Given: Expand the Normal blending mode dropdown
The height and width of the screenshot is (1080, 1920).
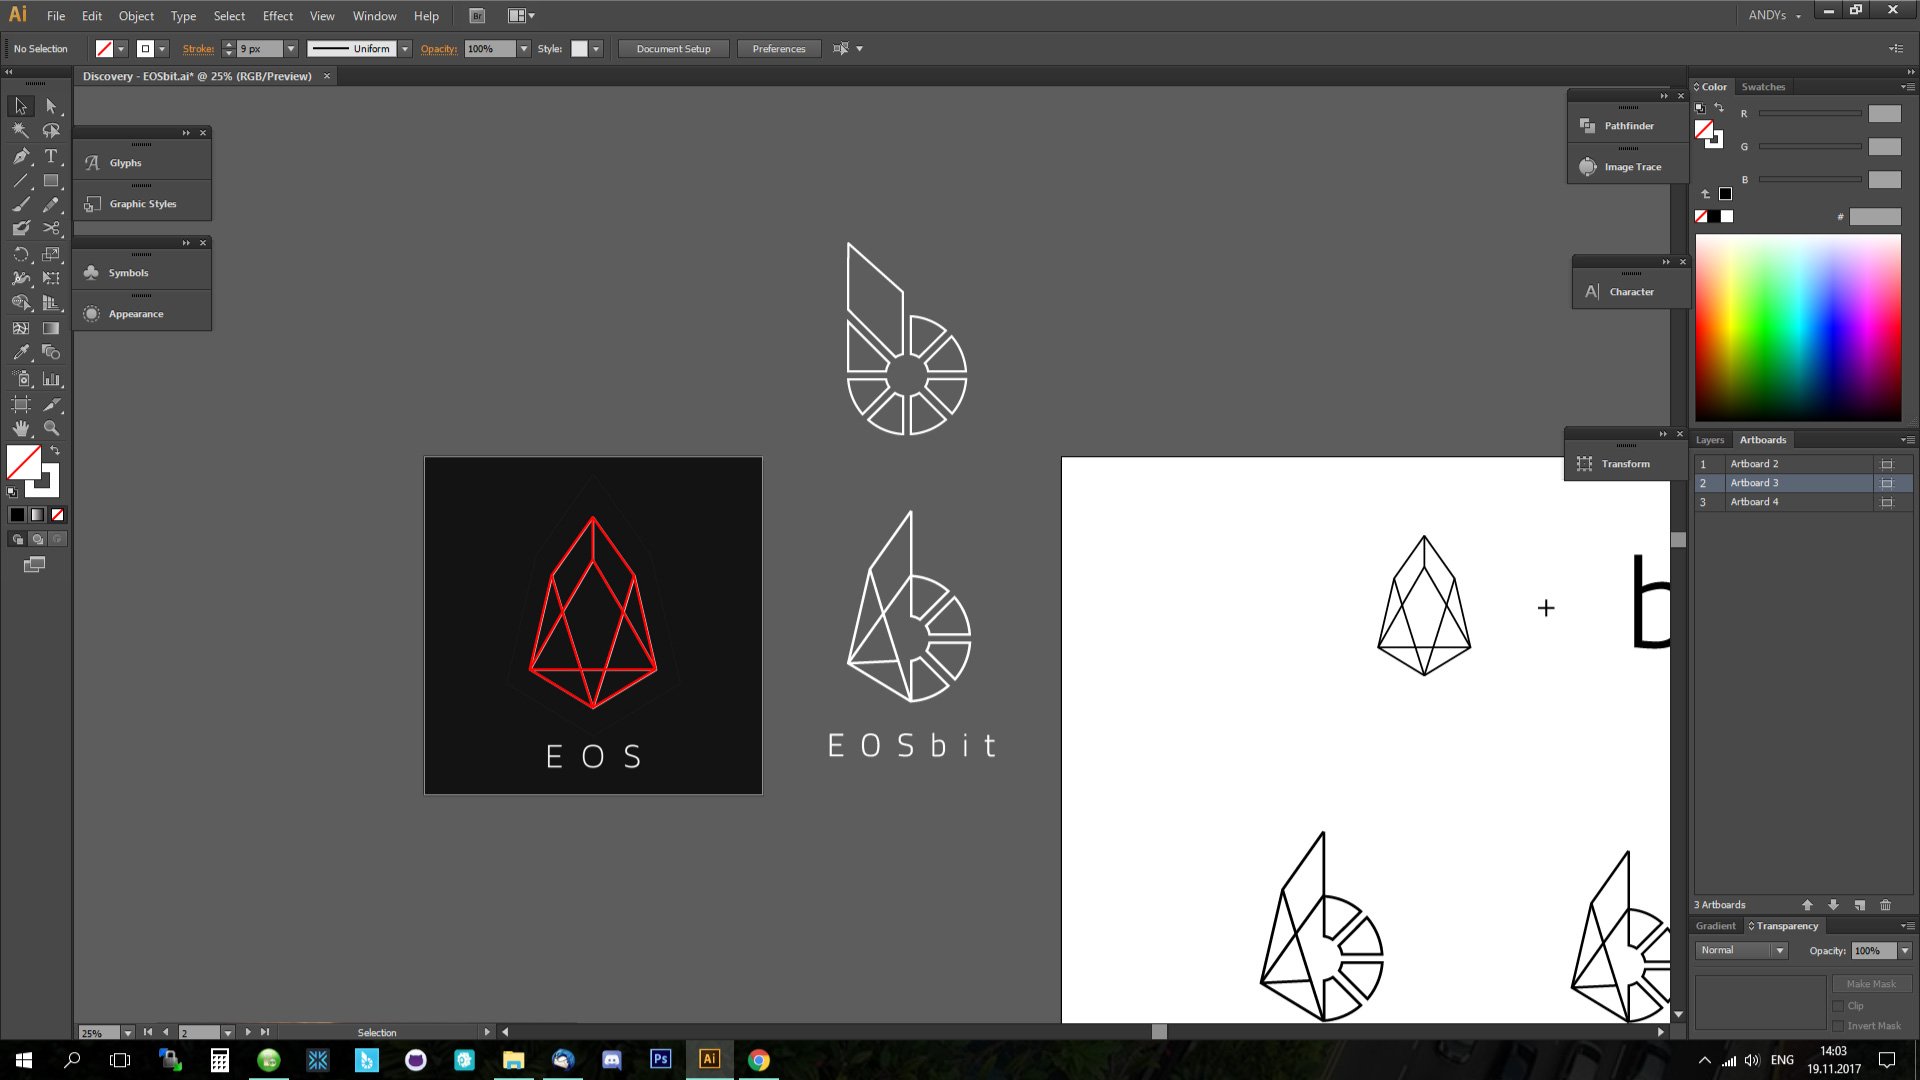Looking at the screenshot, I should coord(1779,951).
